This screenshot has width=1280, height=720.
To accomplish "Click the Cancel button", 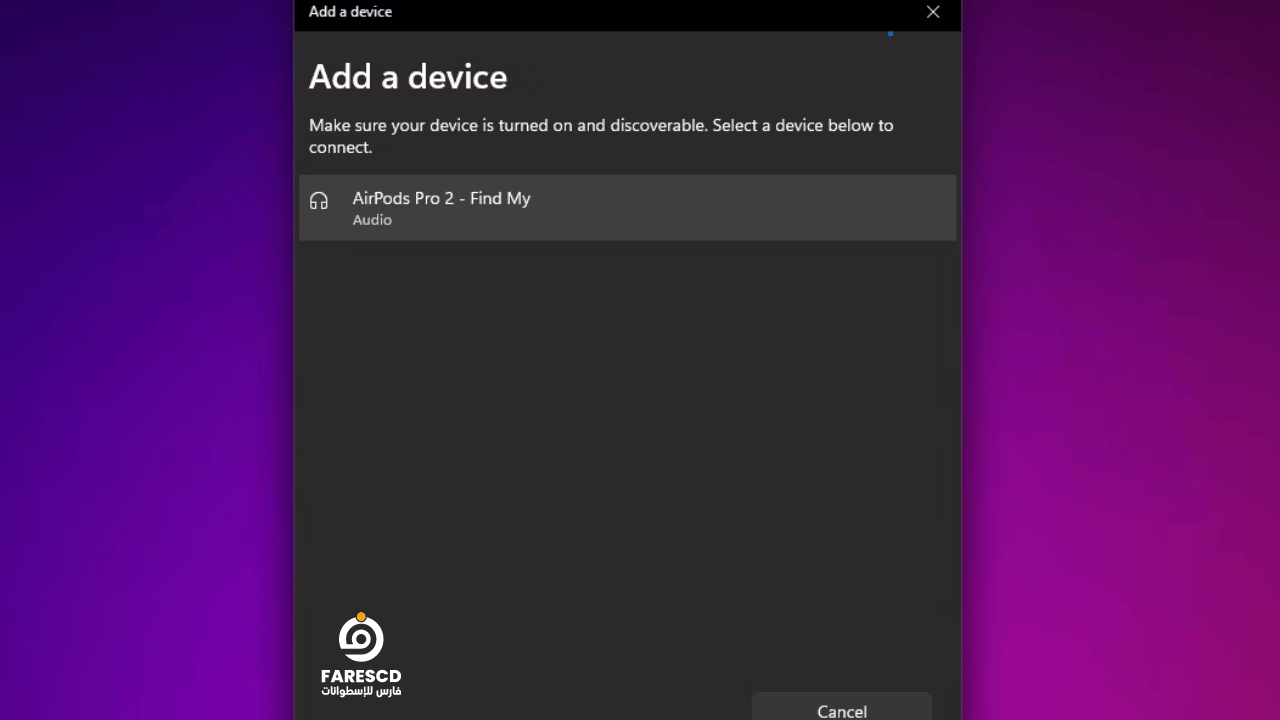I will pyautogui.click(x=842, y=706).
